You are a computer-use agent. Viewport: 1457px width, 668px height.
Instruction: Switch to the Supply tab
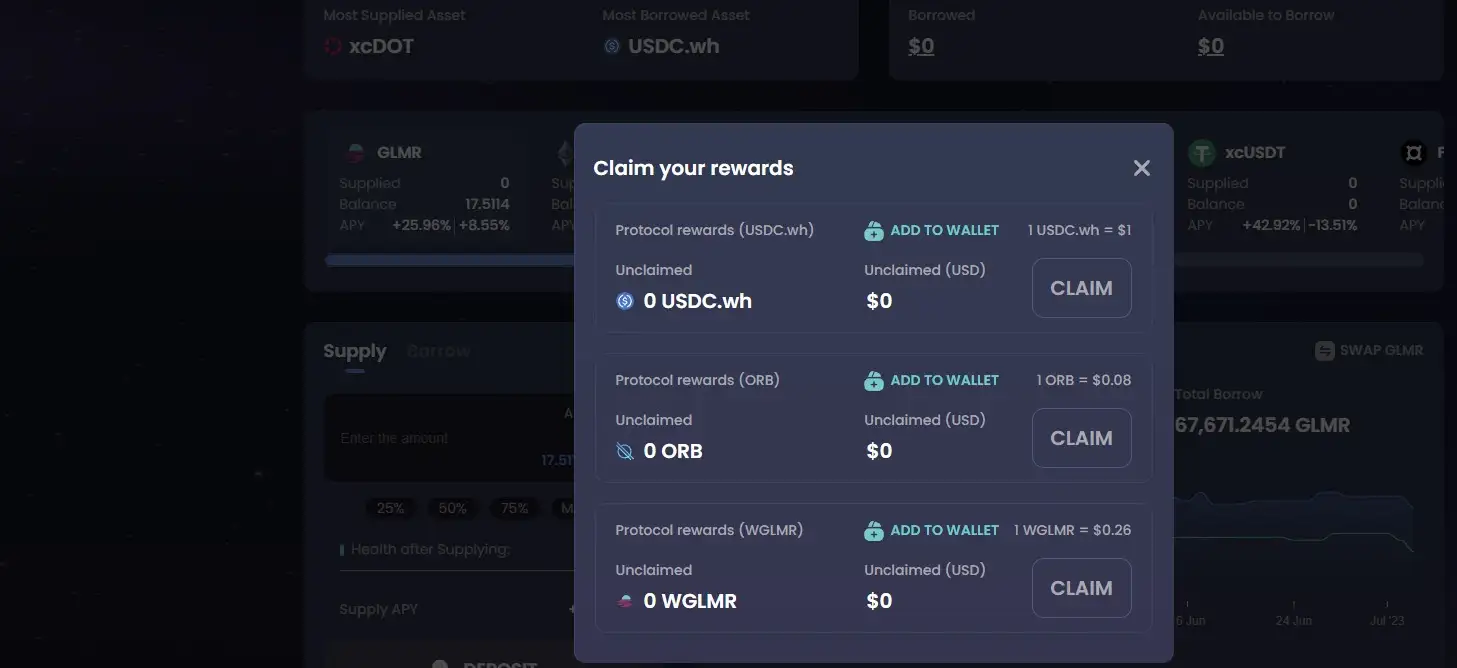tap(354, 351)
